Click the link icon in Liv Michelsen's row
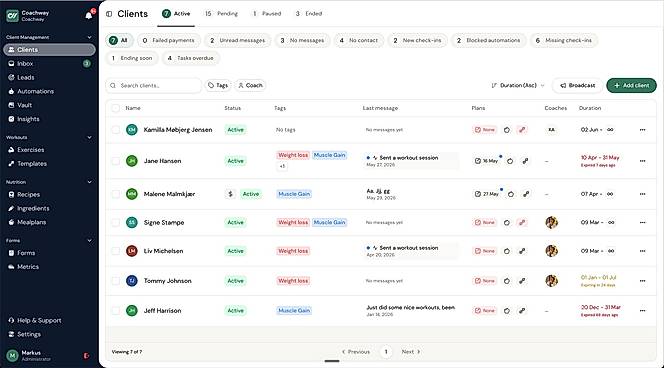This screenshot has height=368, width=664. tap(522, 251)
